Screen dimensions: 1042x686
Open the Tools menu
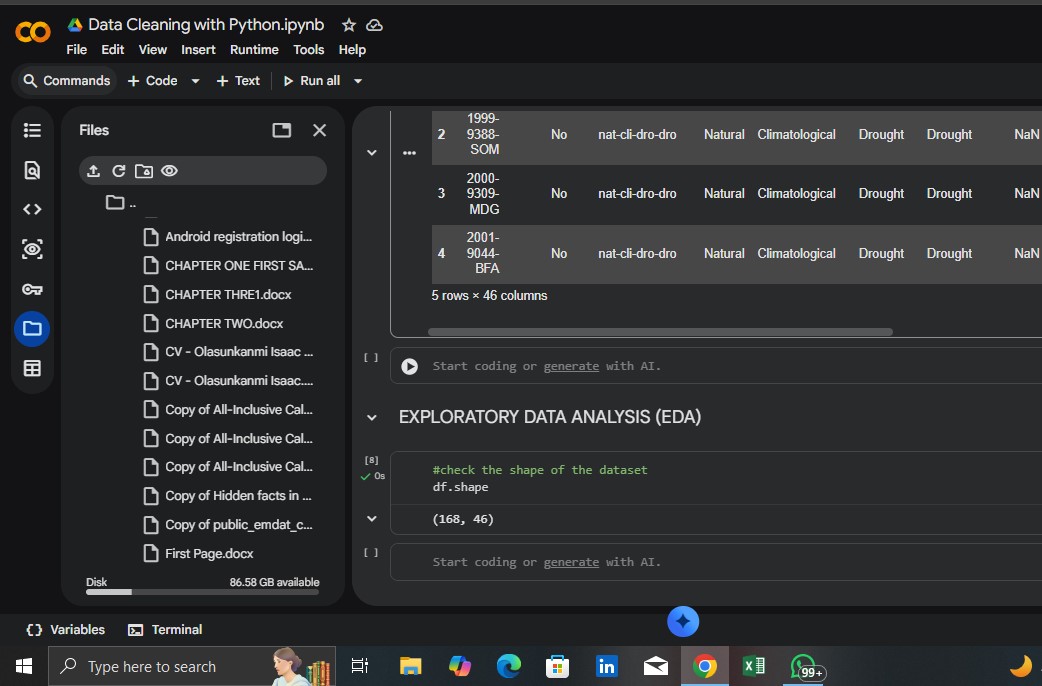coord(309,50)
